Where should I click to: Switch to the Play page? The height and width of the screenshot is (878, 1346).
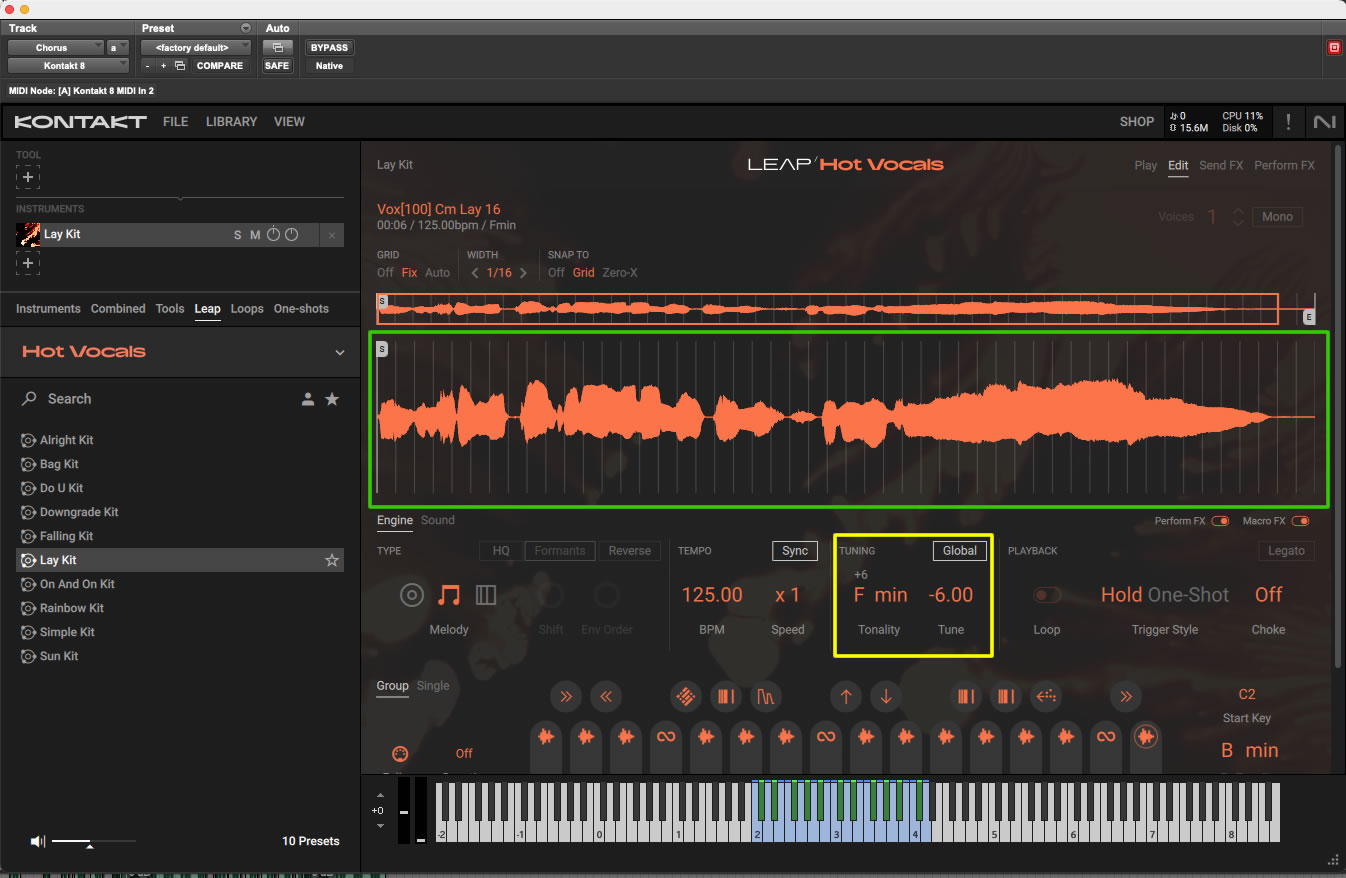[1145, 166]
